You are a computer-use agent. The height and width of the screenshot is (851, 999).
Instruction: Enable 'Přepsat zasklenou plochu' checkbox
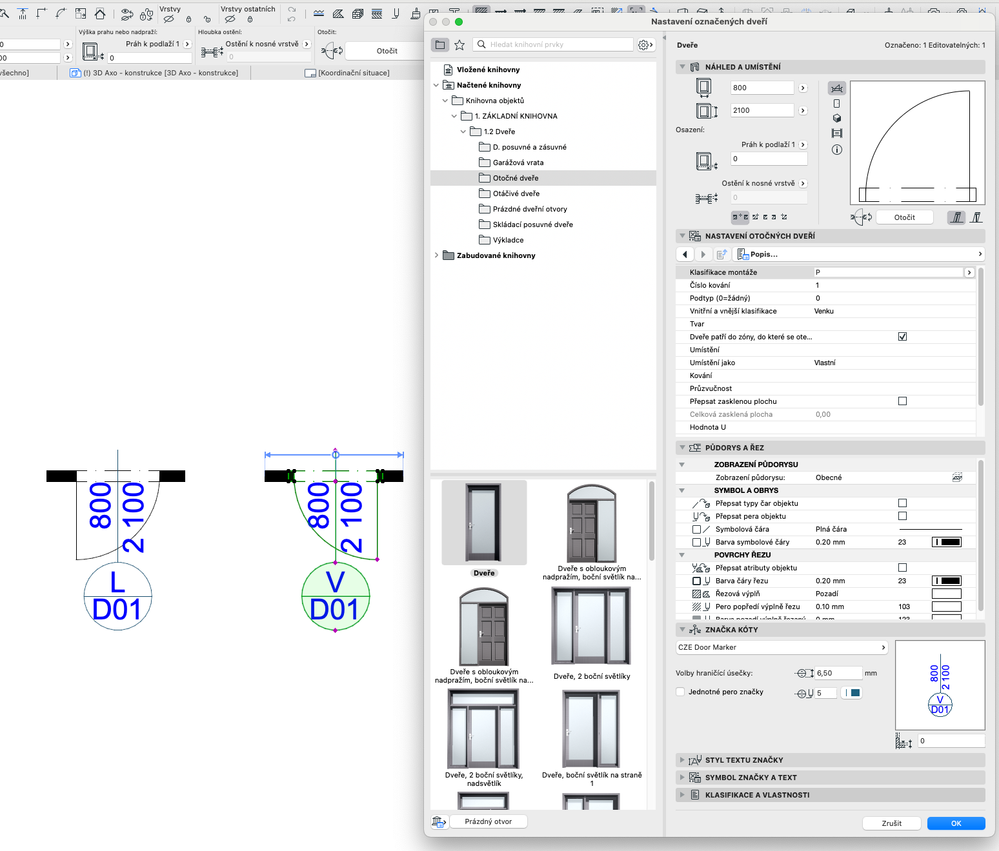point(902,401)
